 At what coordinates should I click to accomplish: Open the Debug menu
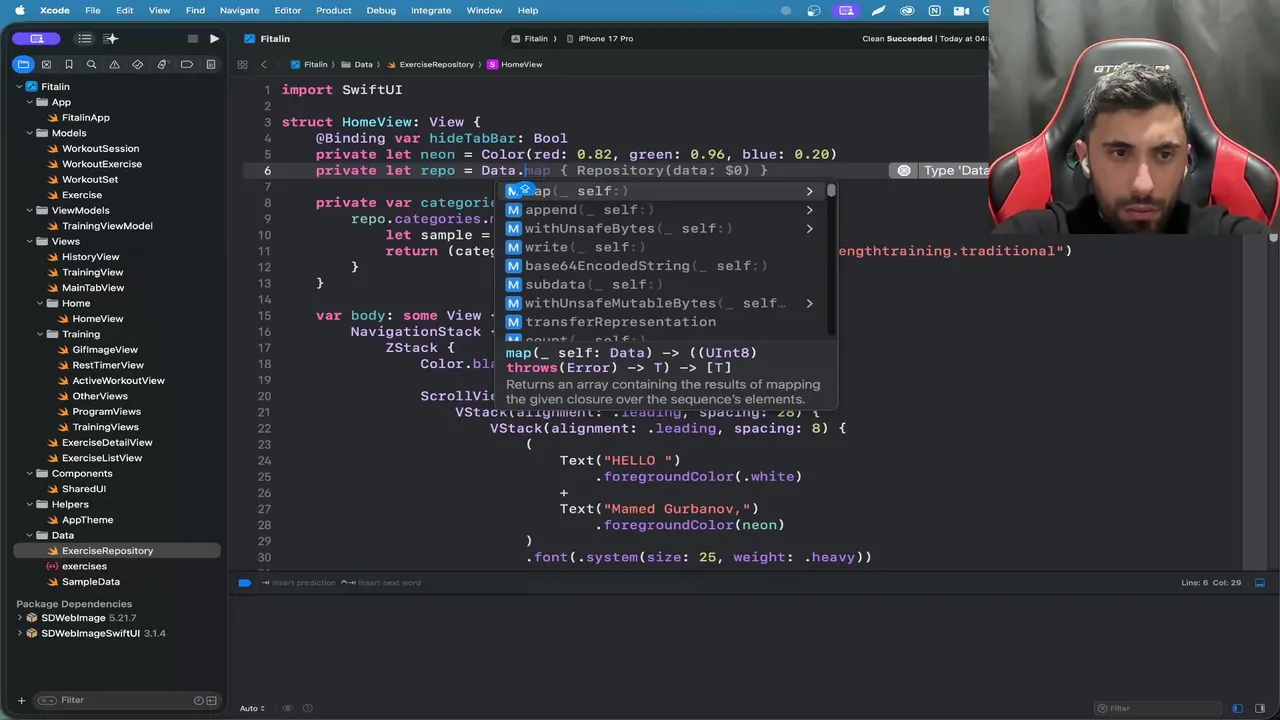click(x=381, y=10)
